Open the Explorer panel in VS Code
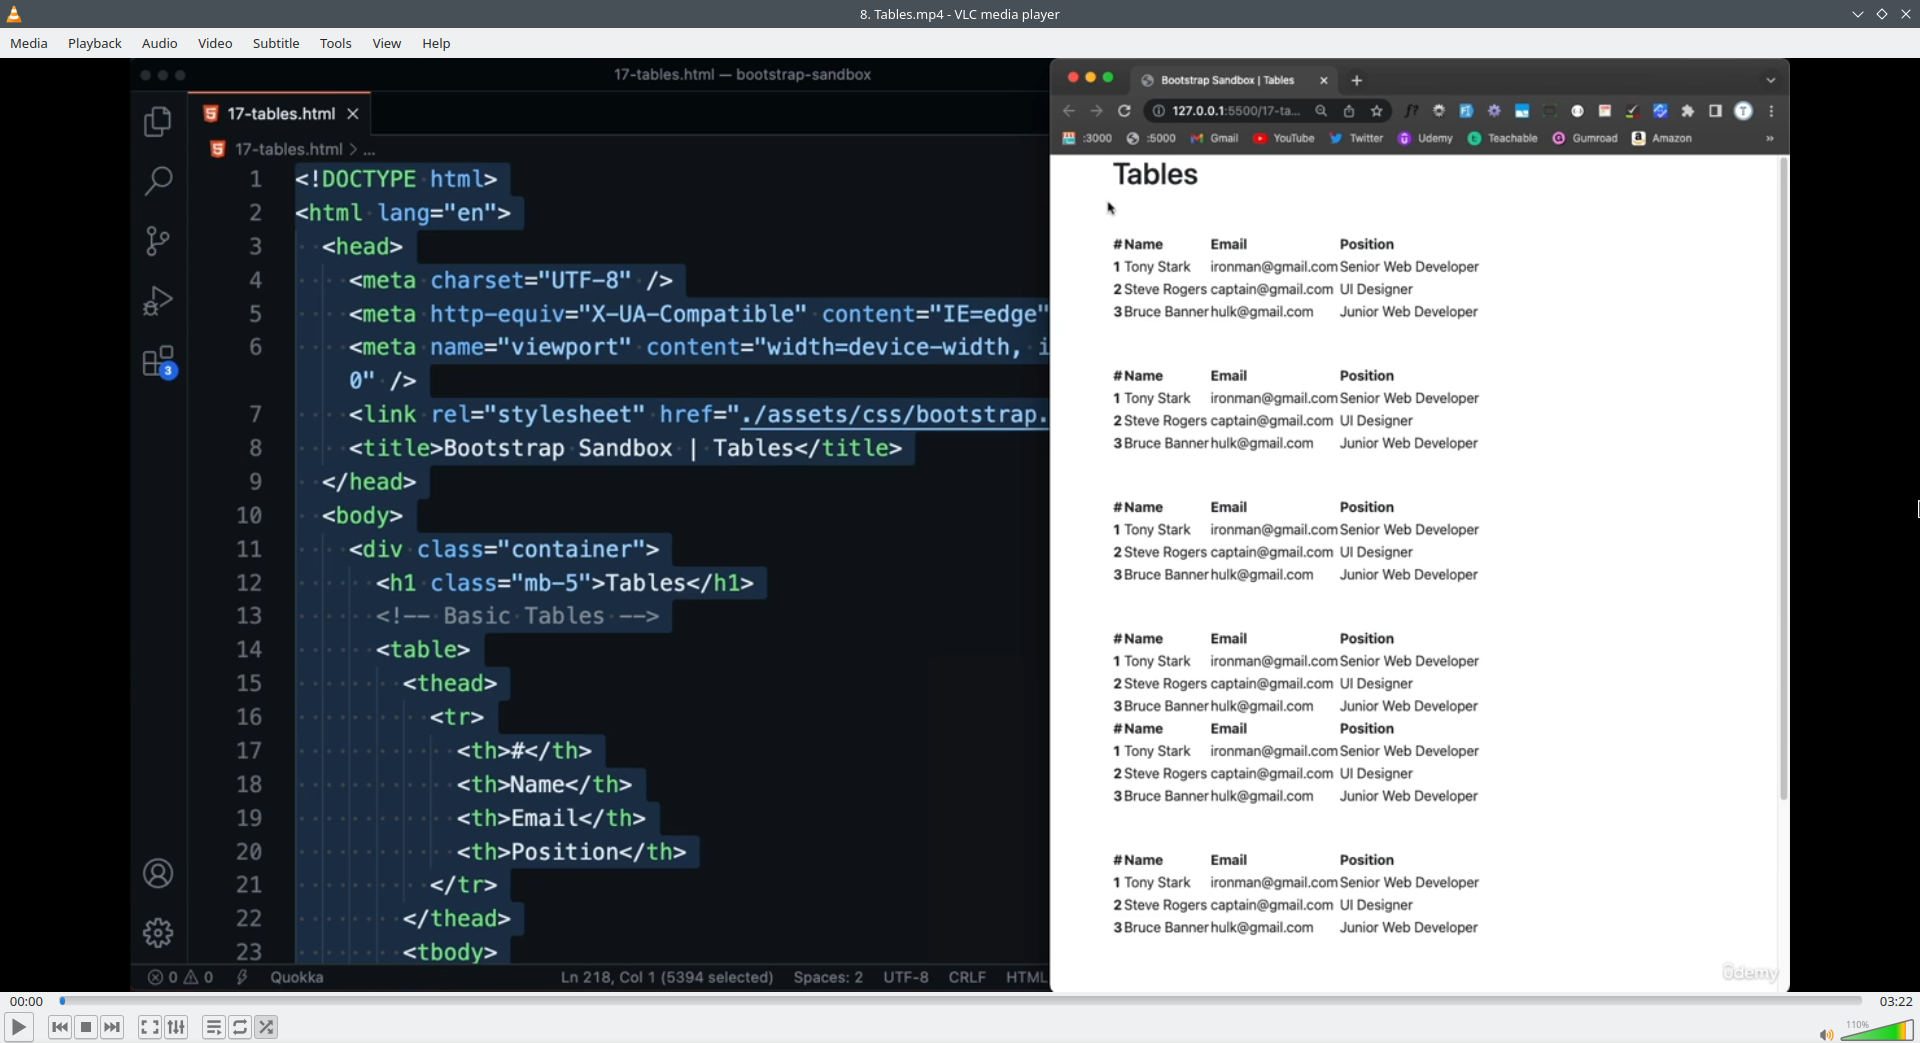 (x=158, y=120)
